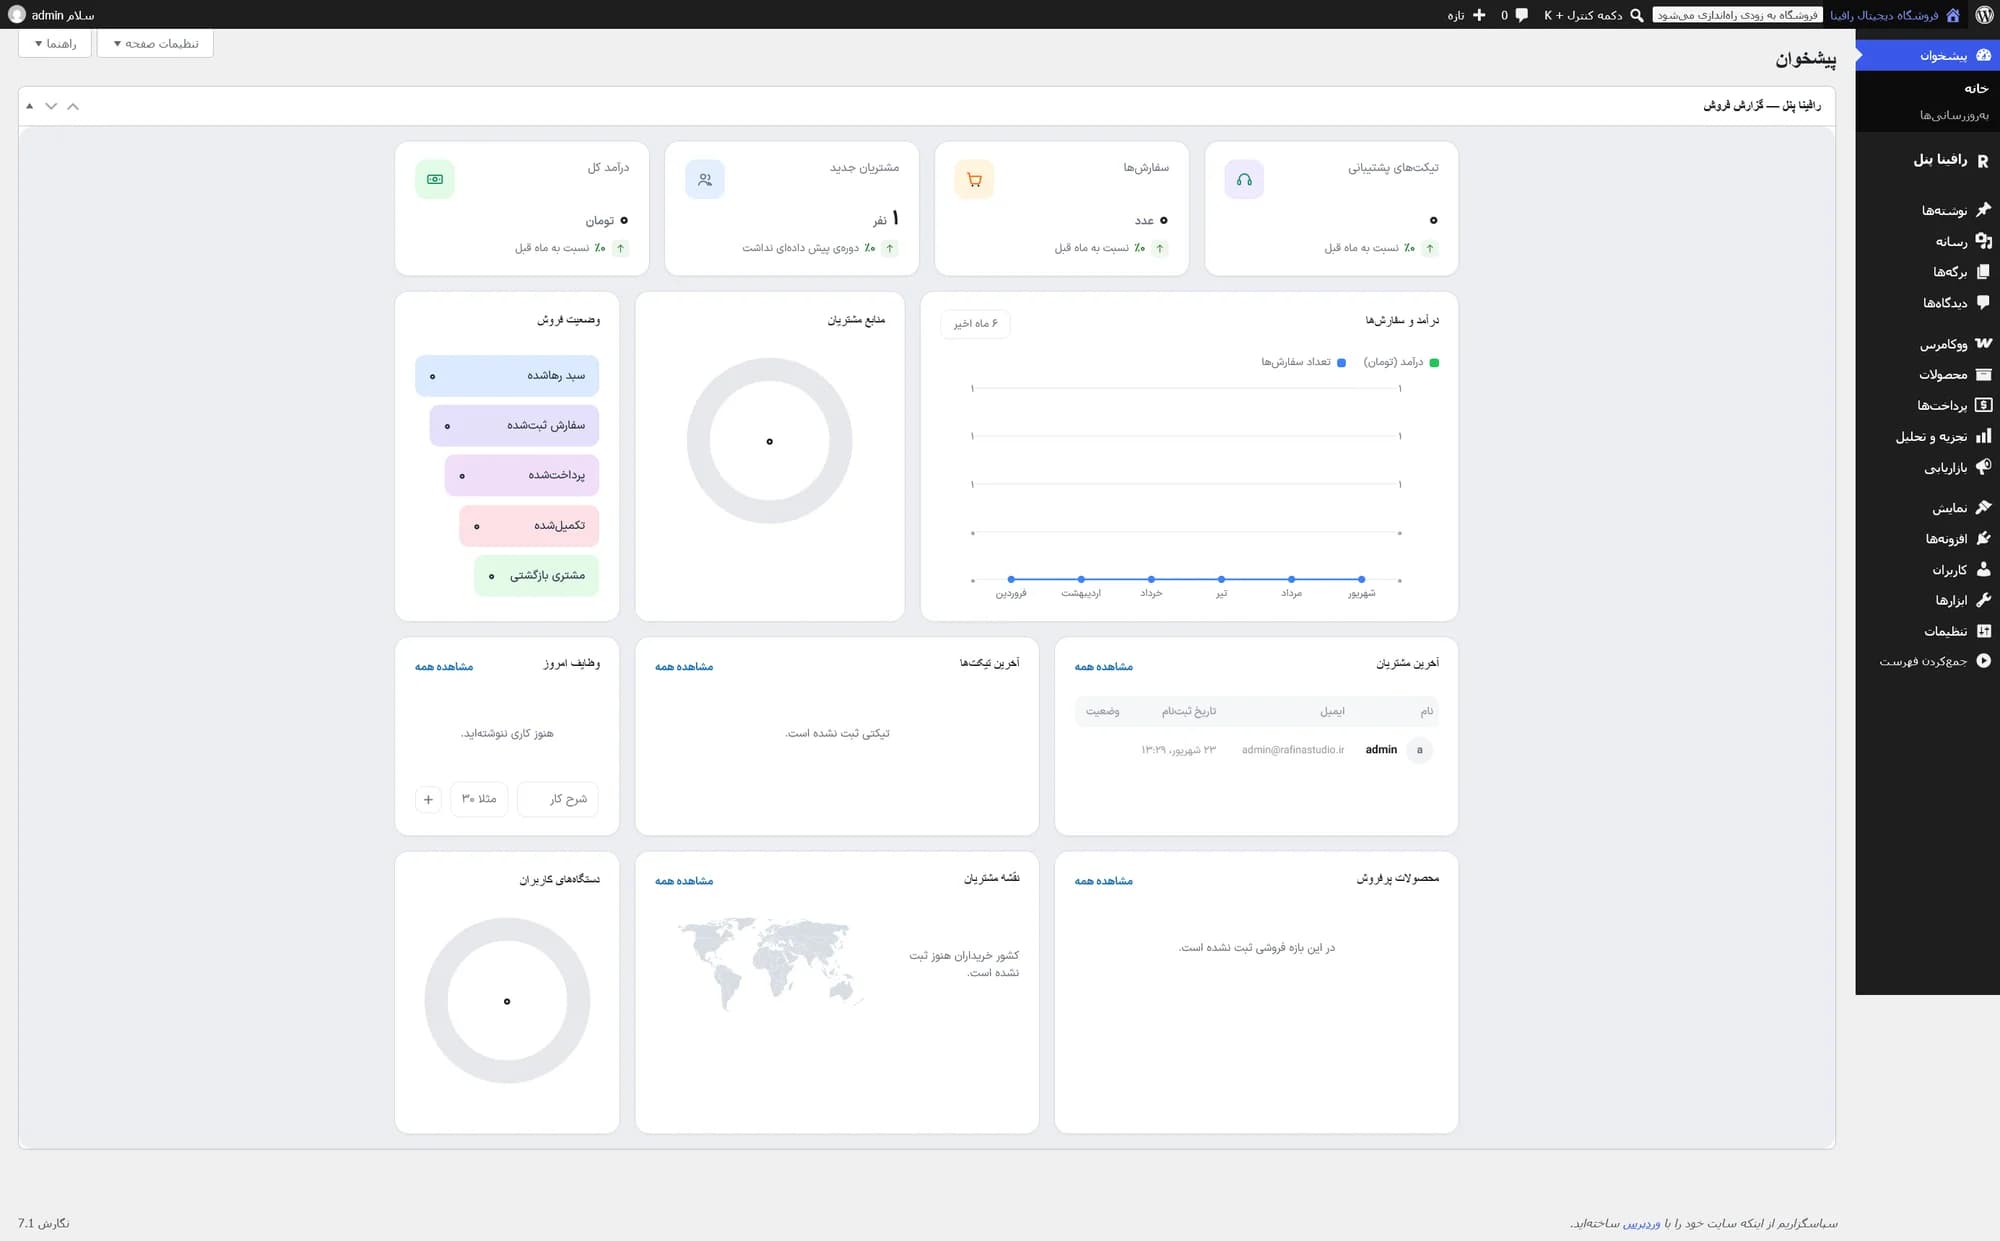The image size is (2000, 1241).
Task: Click مشاهده همه in latest tickets card
Action: 684,667
